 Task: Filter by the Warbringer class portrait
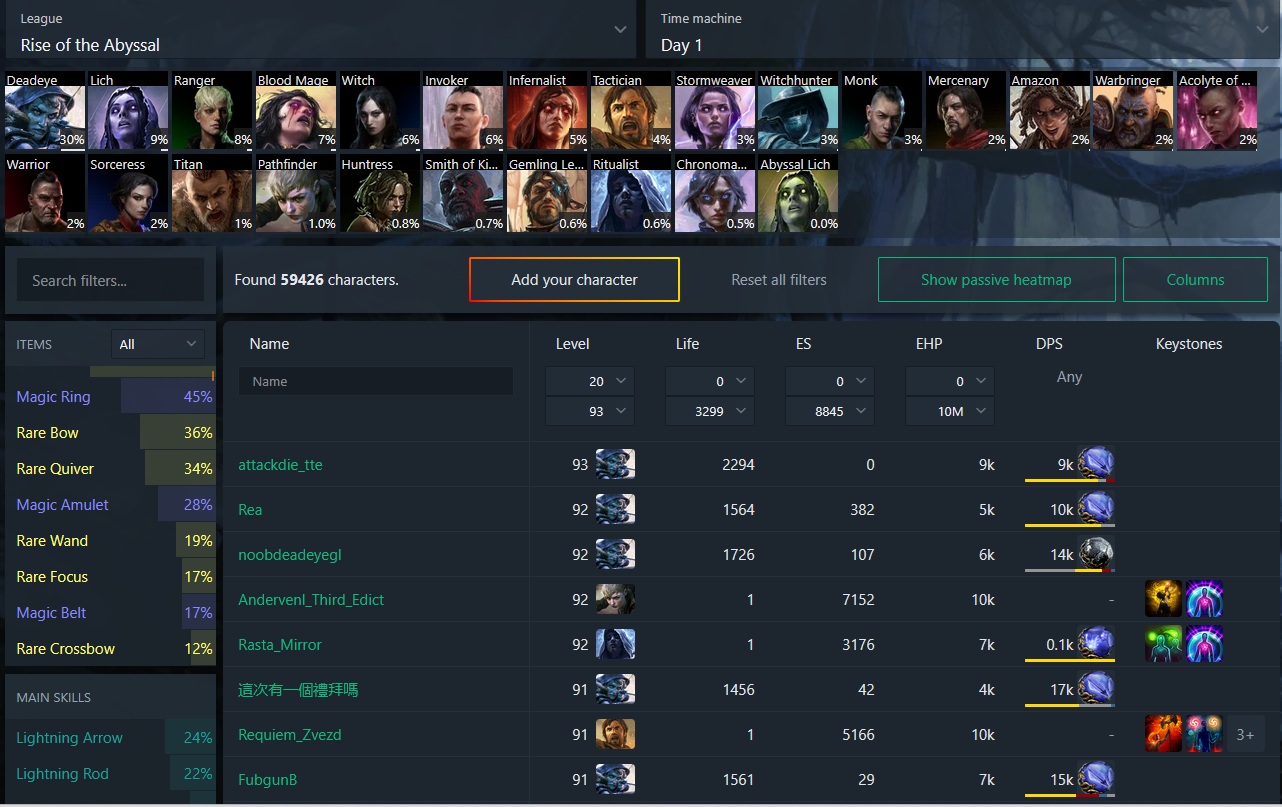point(1133,110)
